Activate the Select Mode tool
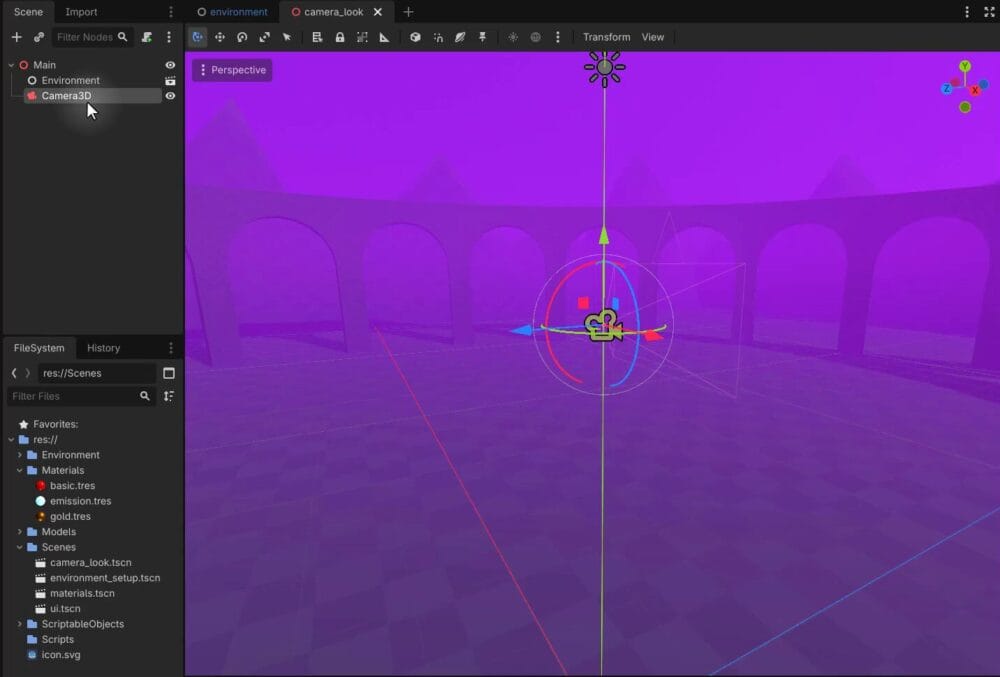1000x677 pixels. pyautogui.click(x=198, y=37)
